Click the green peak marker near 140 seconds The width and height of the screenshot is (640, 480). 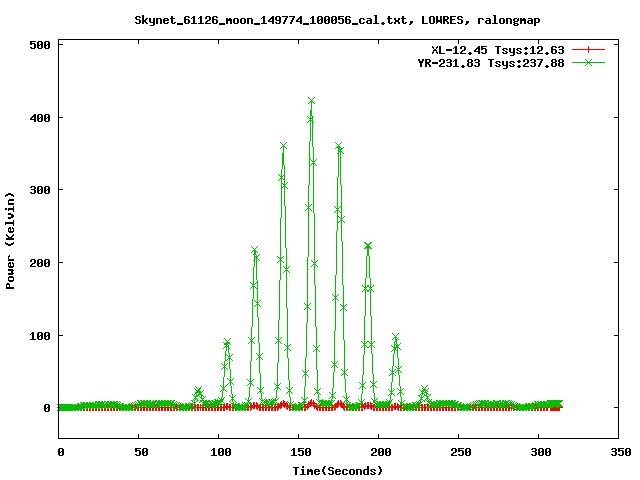pyautogui.click(x=283, y=146)
